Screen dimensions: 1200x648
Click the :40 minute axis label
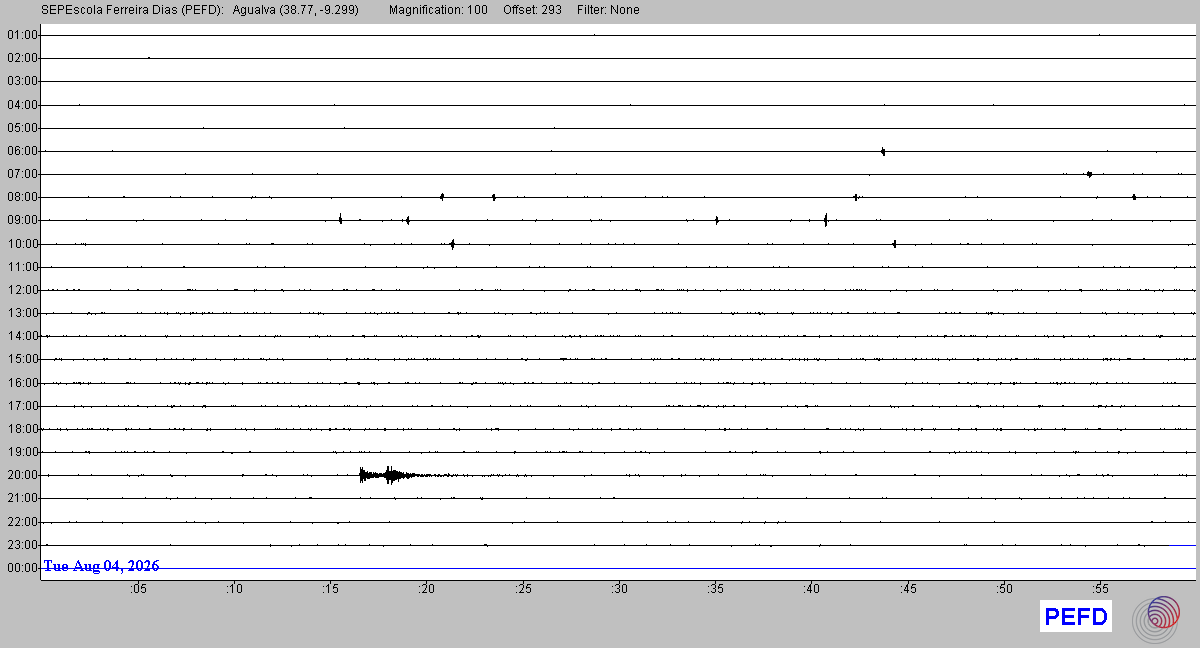(812, 589)
